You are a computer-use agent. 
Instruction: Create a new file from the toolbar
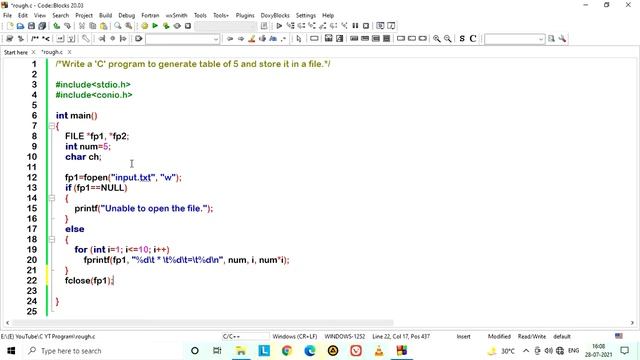click(10, 26)
